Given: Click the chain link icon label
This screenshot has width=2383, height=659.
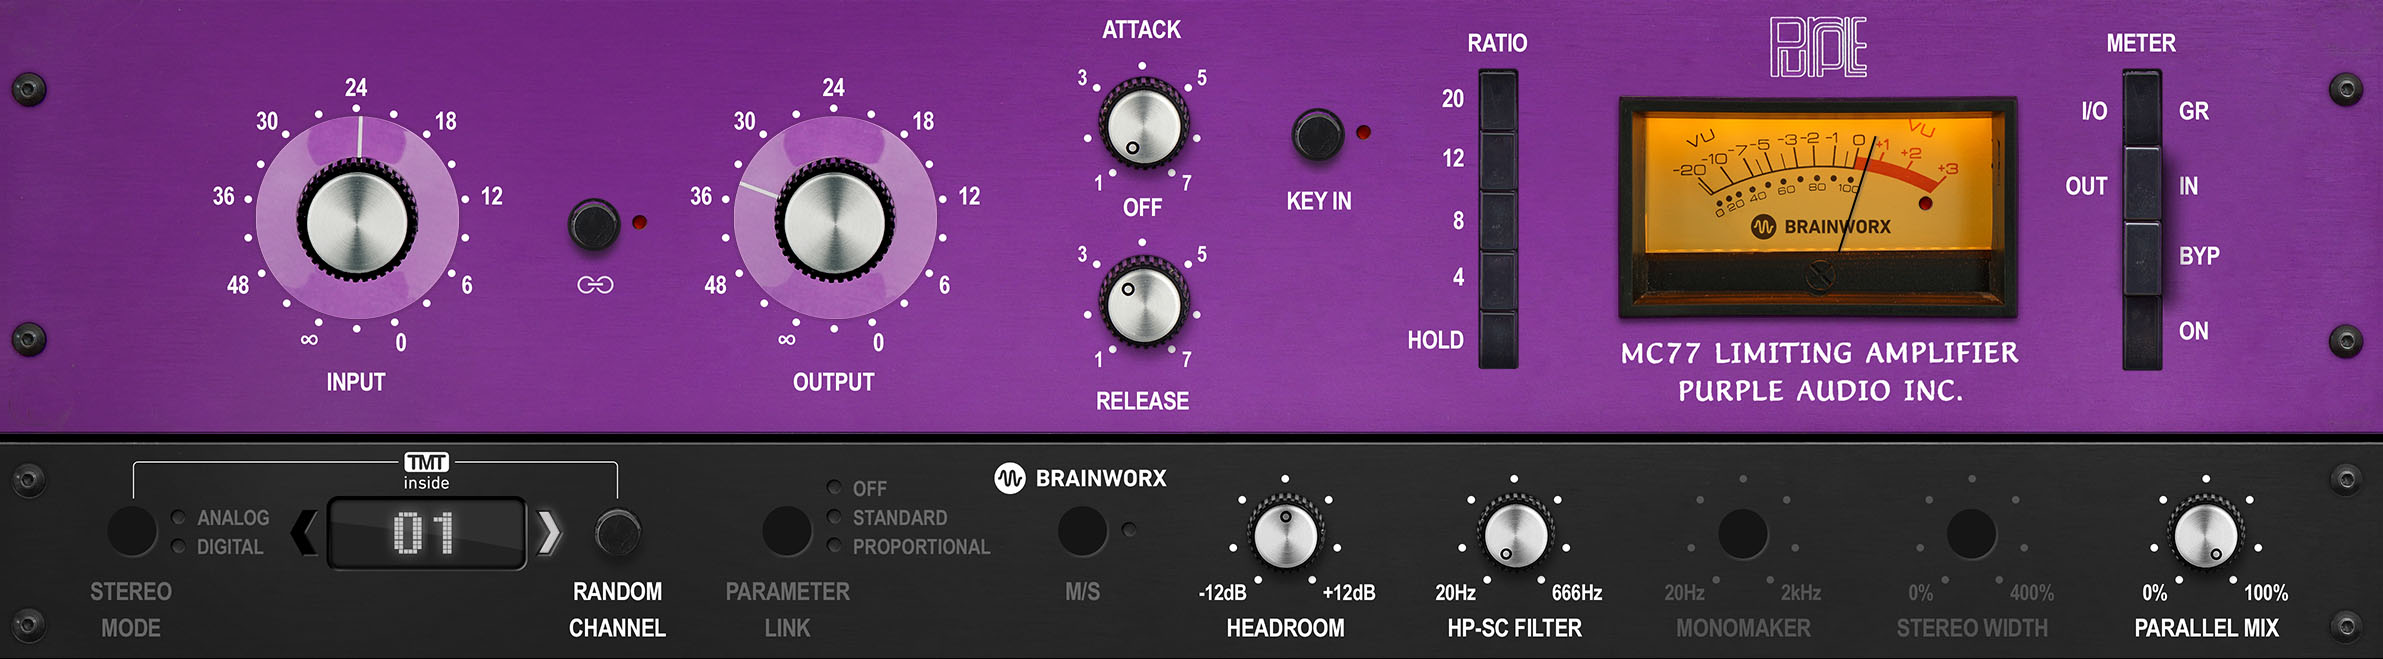Looking at the screenshot, I should tap(595, 286).
